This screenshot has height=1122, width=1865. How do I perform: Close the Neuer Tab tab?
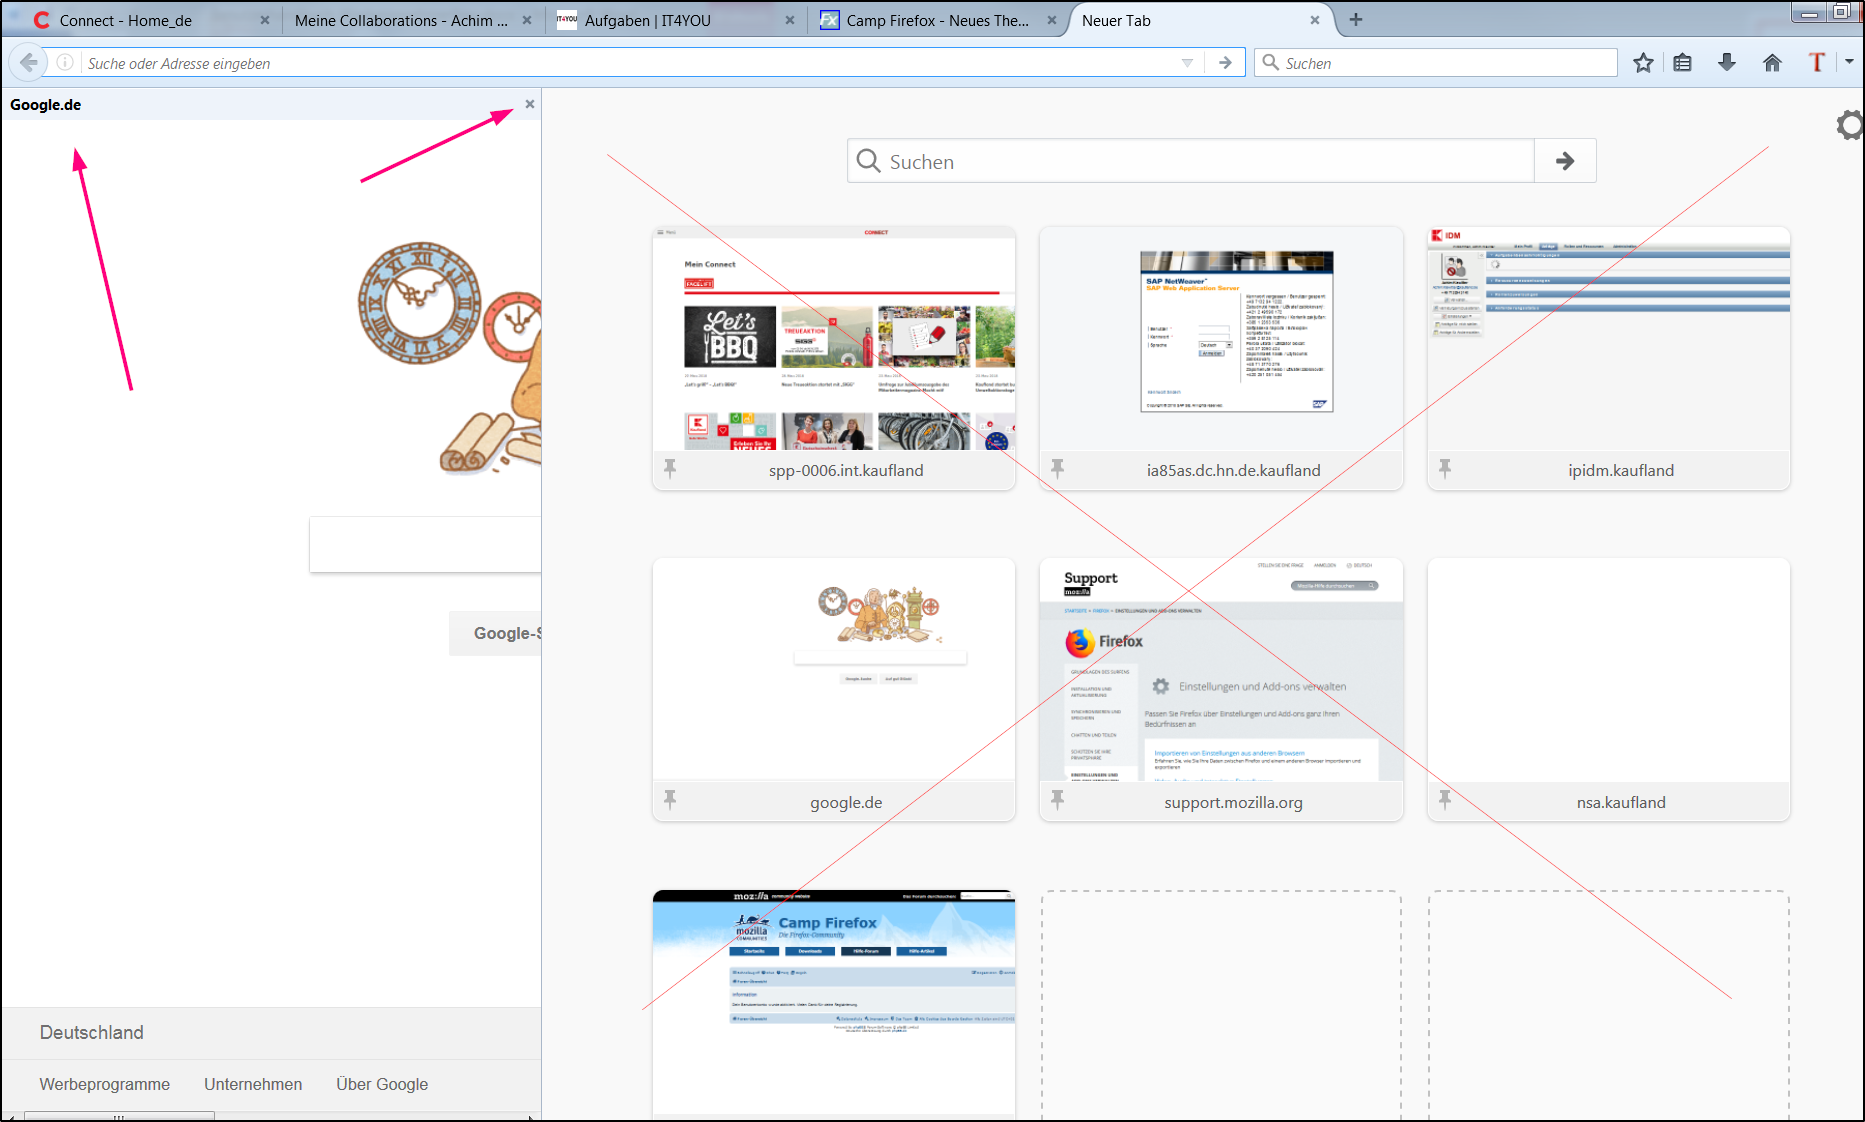click(1315, 20)
